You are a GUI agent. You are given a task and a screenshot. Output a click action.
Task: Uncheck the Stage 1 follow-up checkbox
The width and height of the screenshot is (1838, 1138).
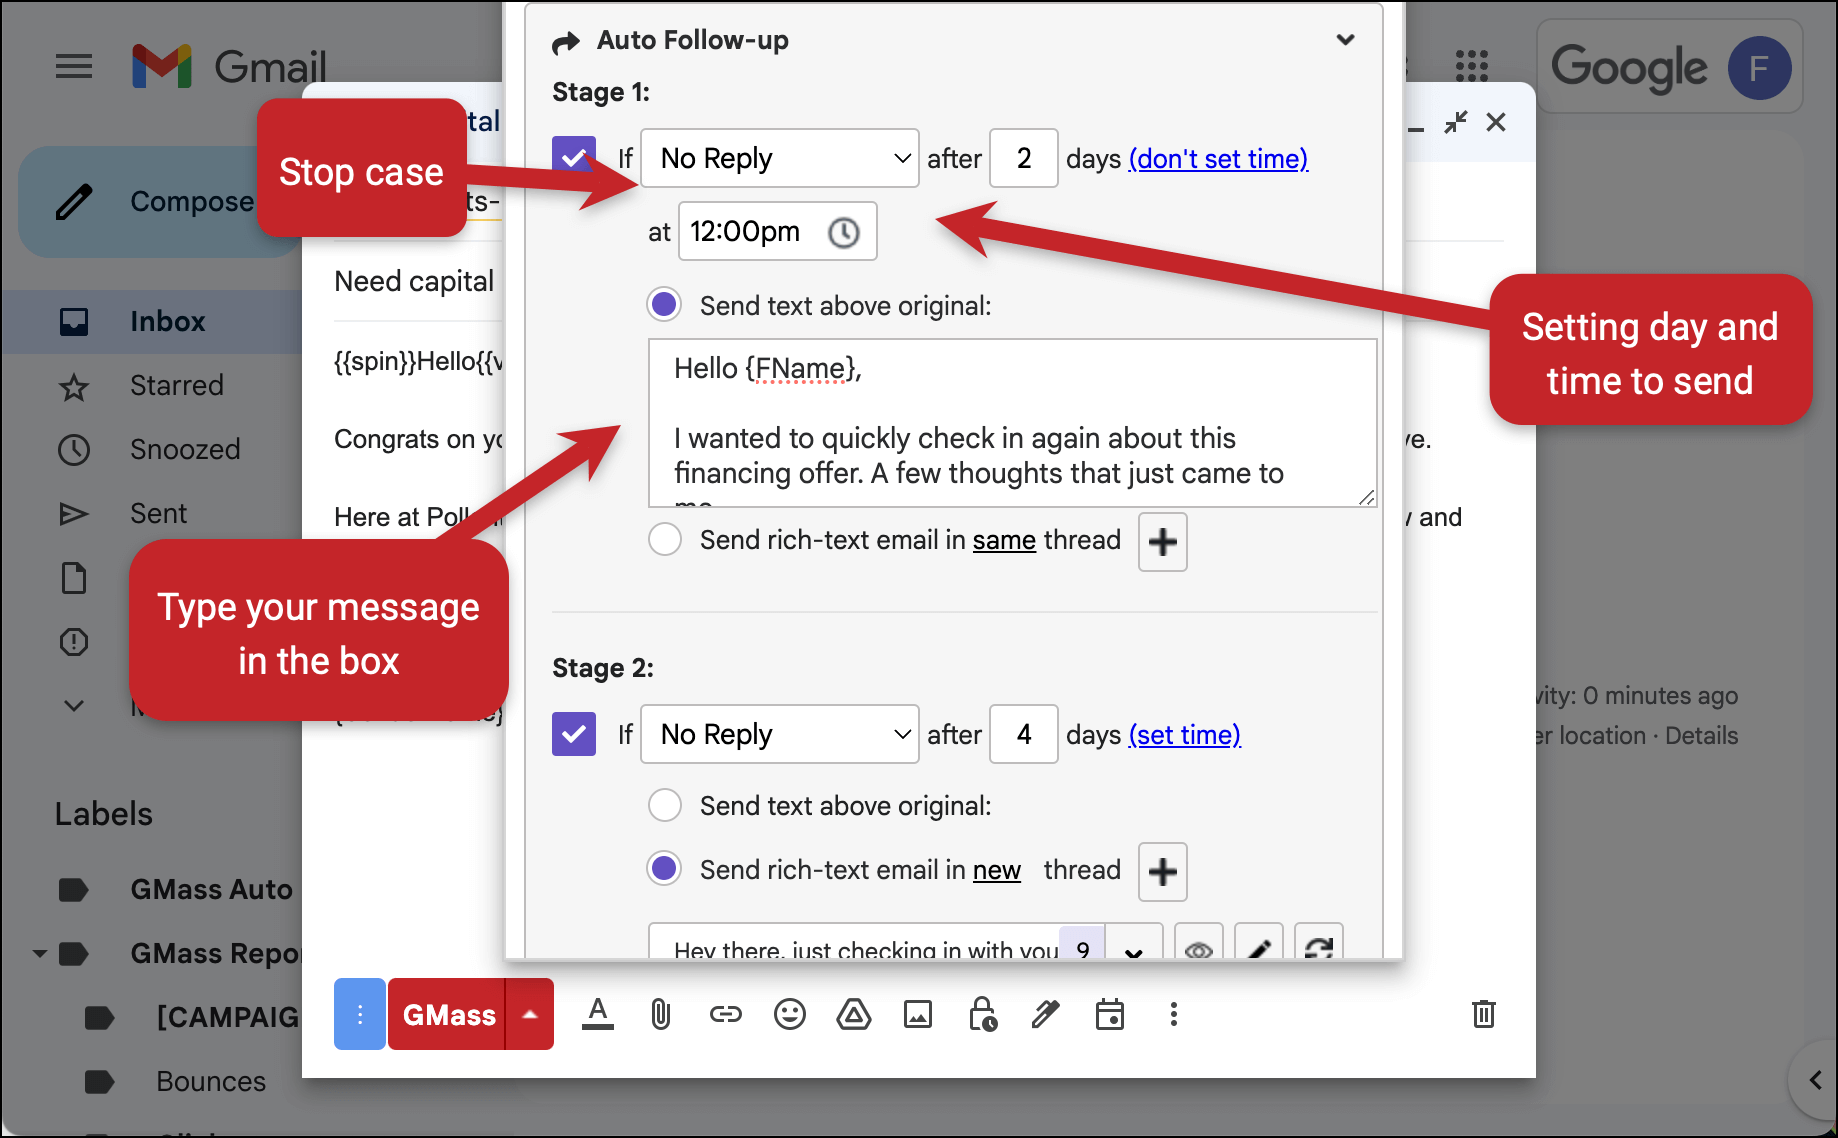click(x=574, y=156)
